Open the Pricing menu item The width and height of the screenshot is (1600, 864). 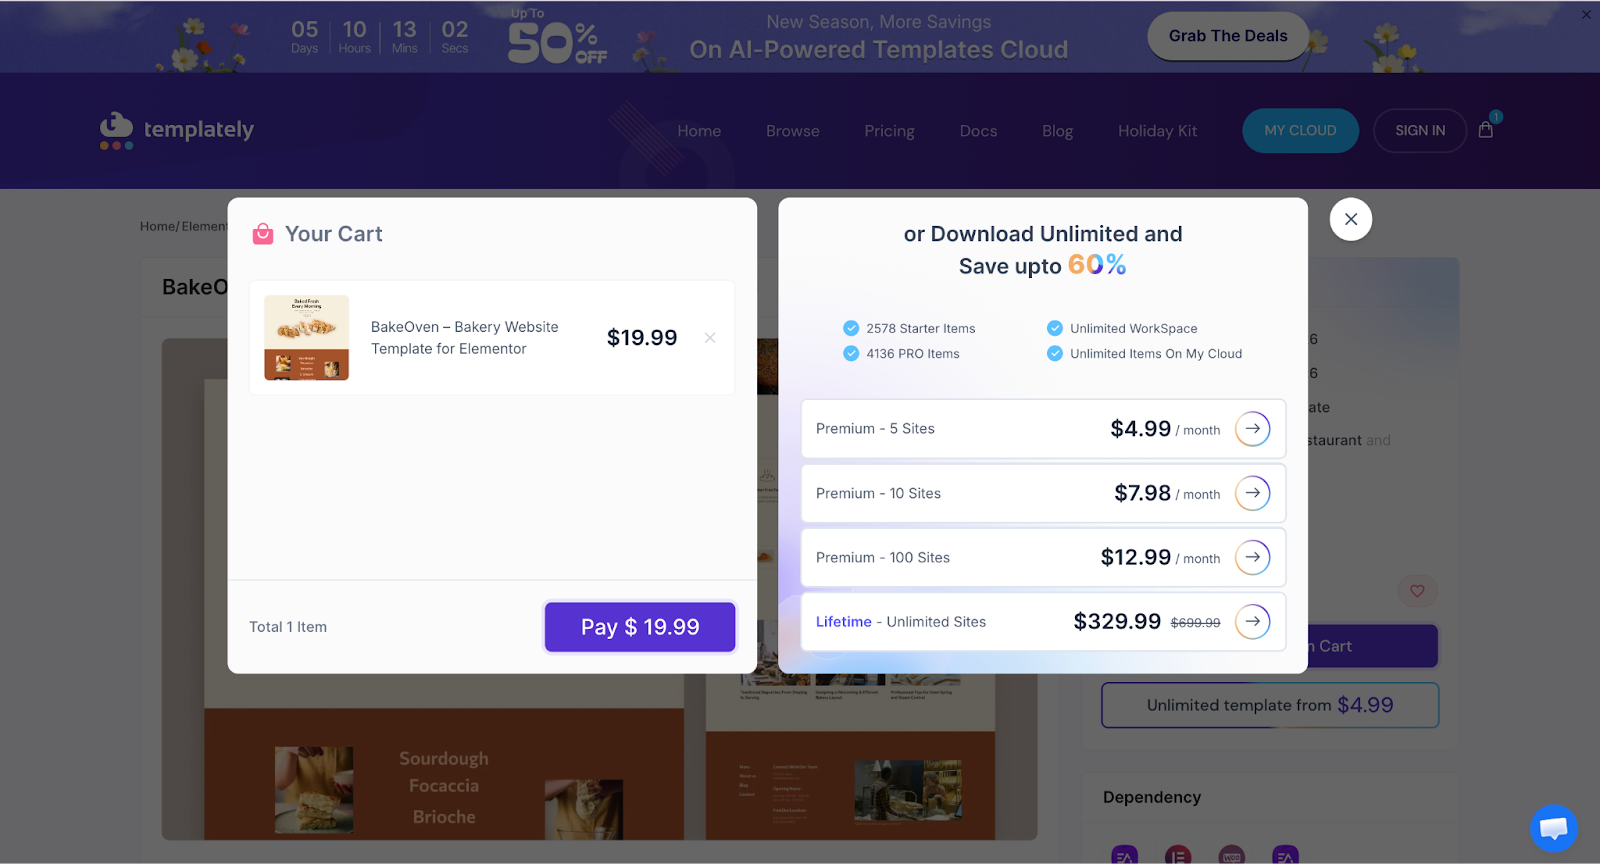click(889, 130)
